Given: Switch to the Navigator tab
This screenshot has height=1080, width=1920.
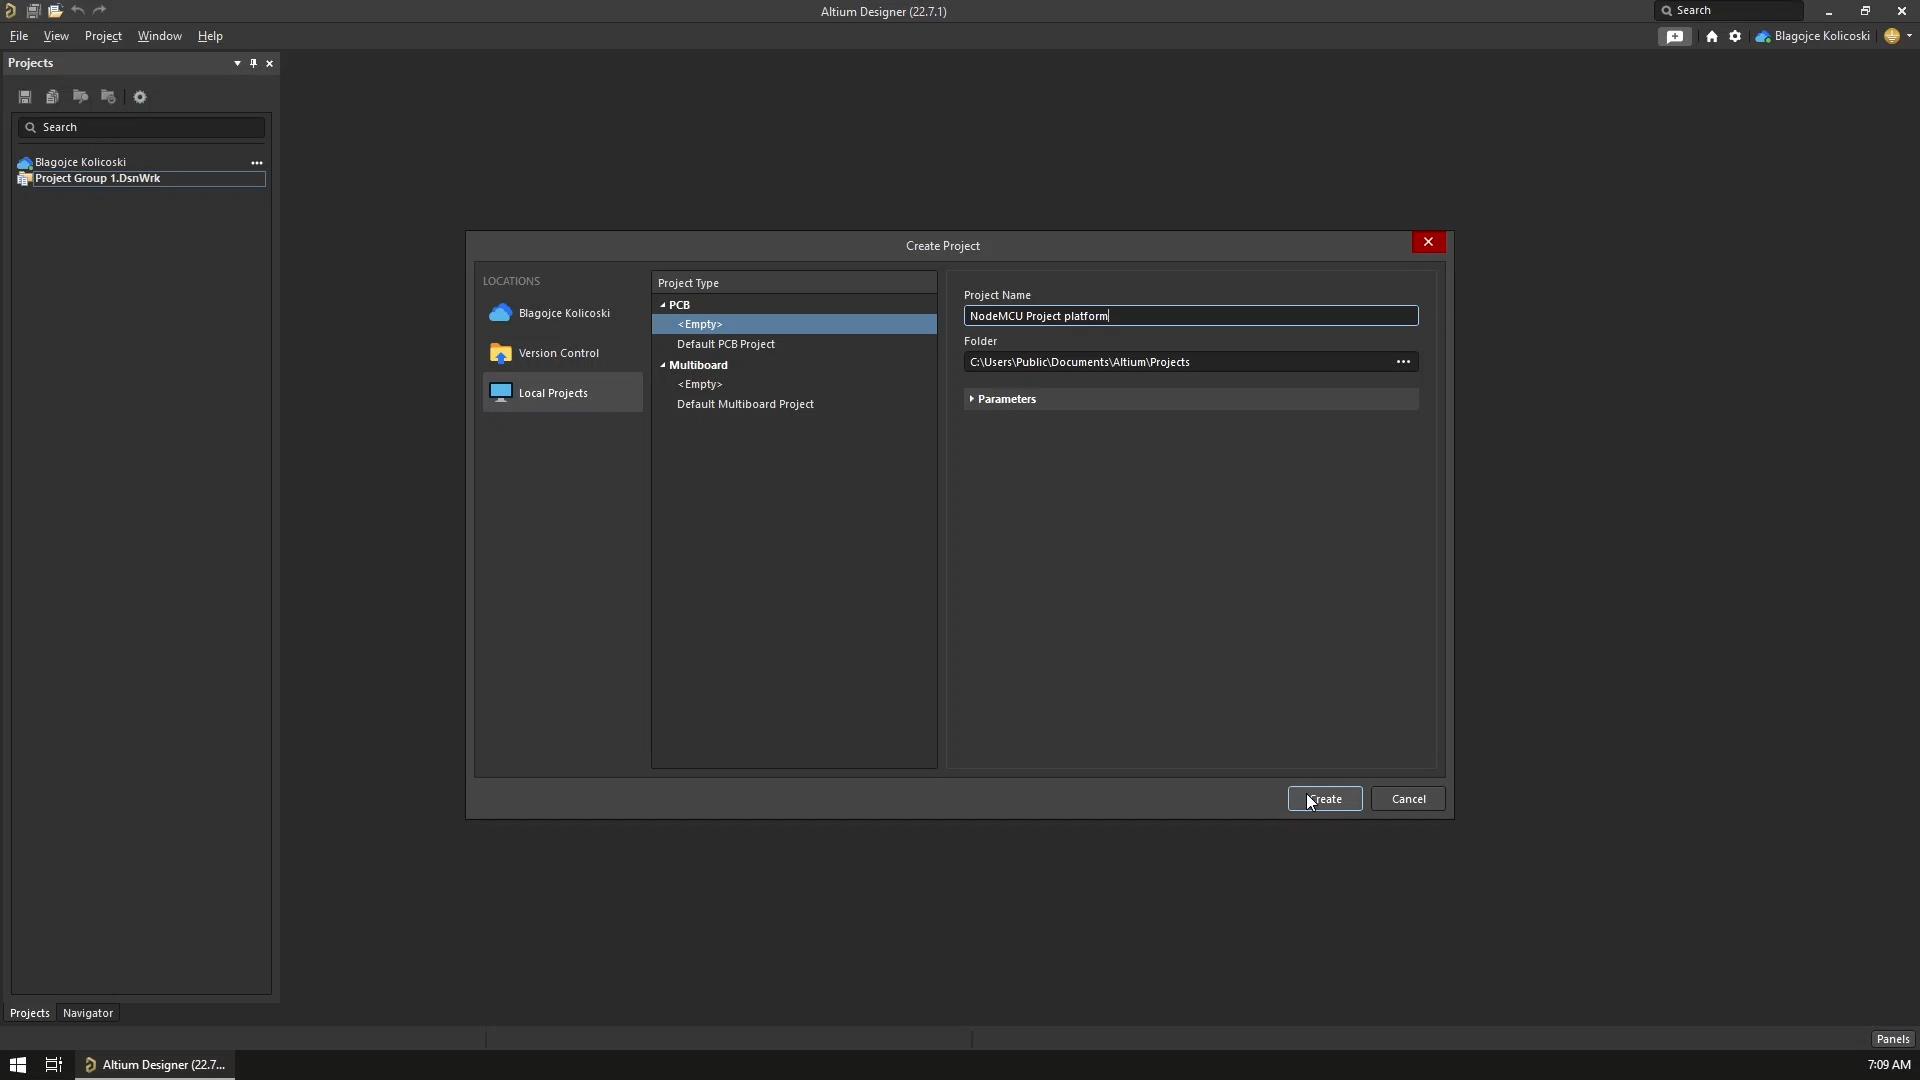Looking at the screenshot, I should click(x=87, y=1012).
